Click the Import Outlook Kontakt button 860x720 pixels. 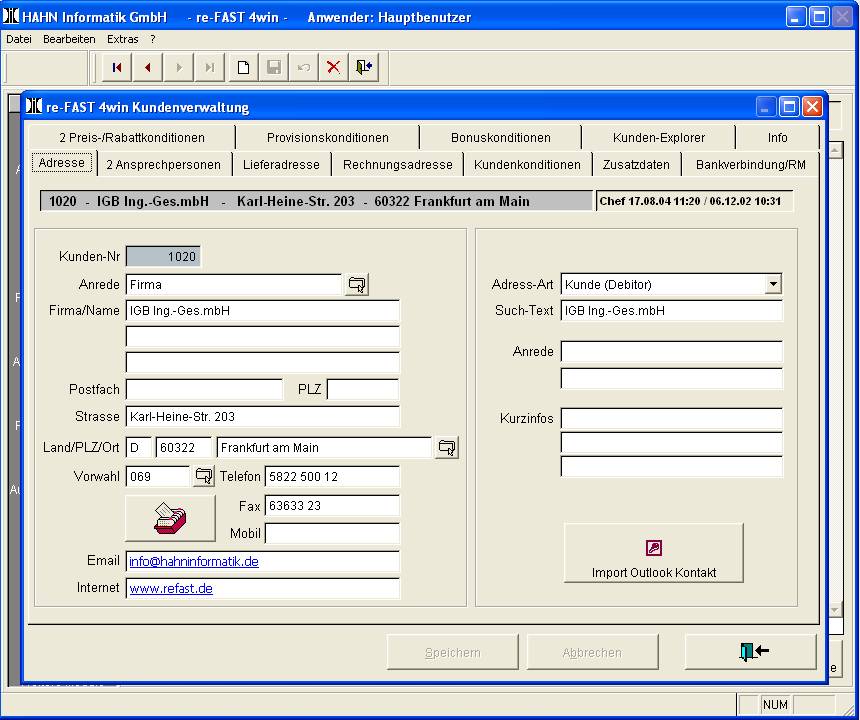click(654, 553)
